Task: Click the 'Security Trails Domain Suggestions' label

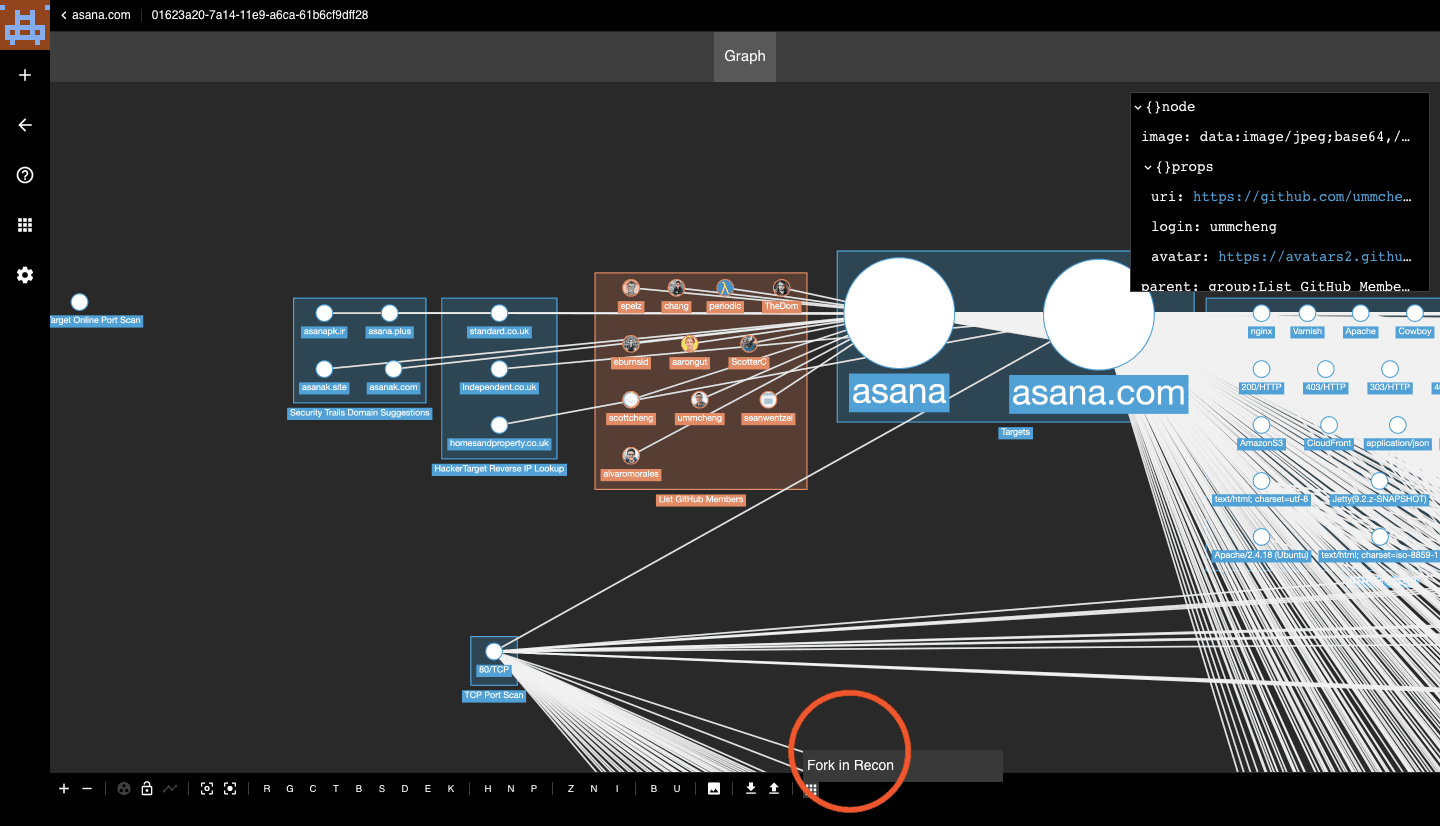Action: (x=360, y=413)
